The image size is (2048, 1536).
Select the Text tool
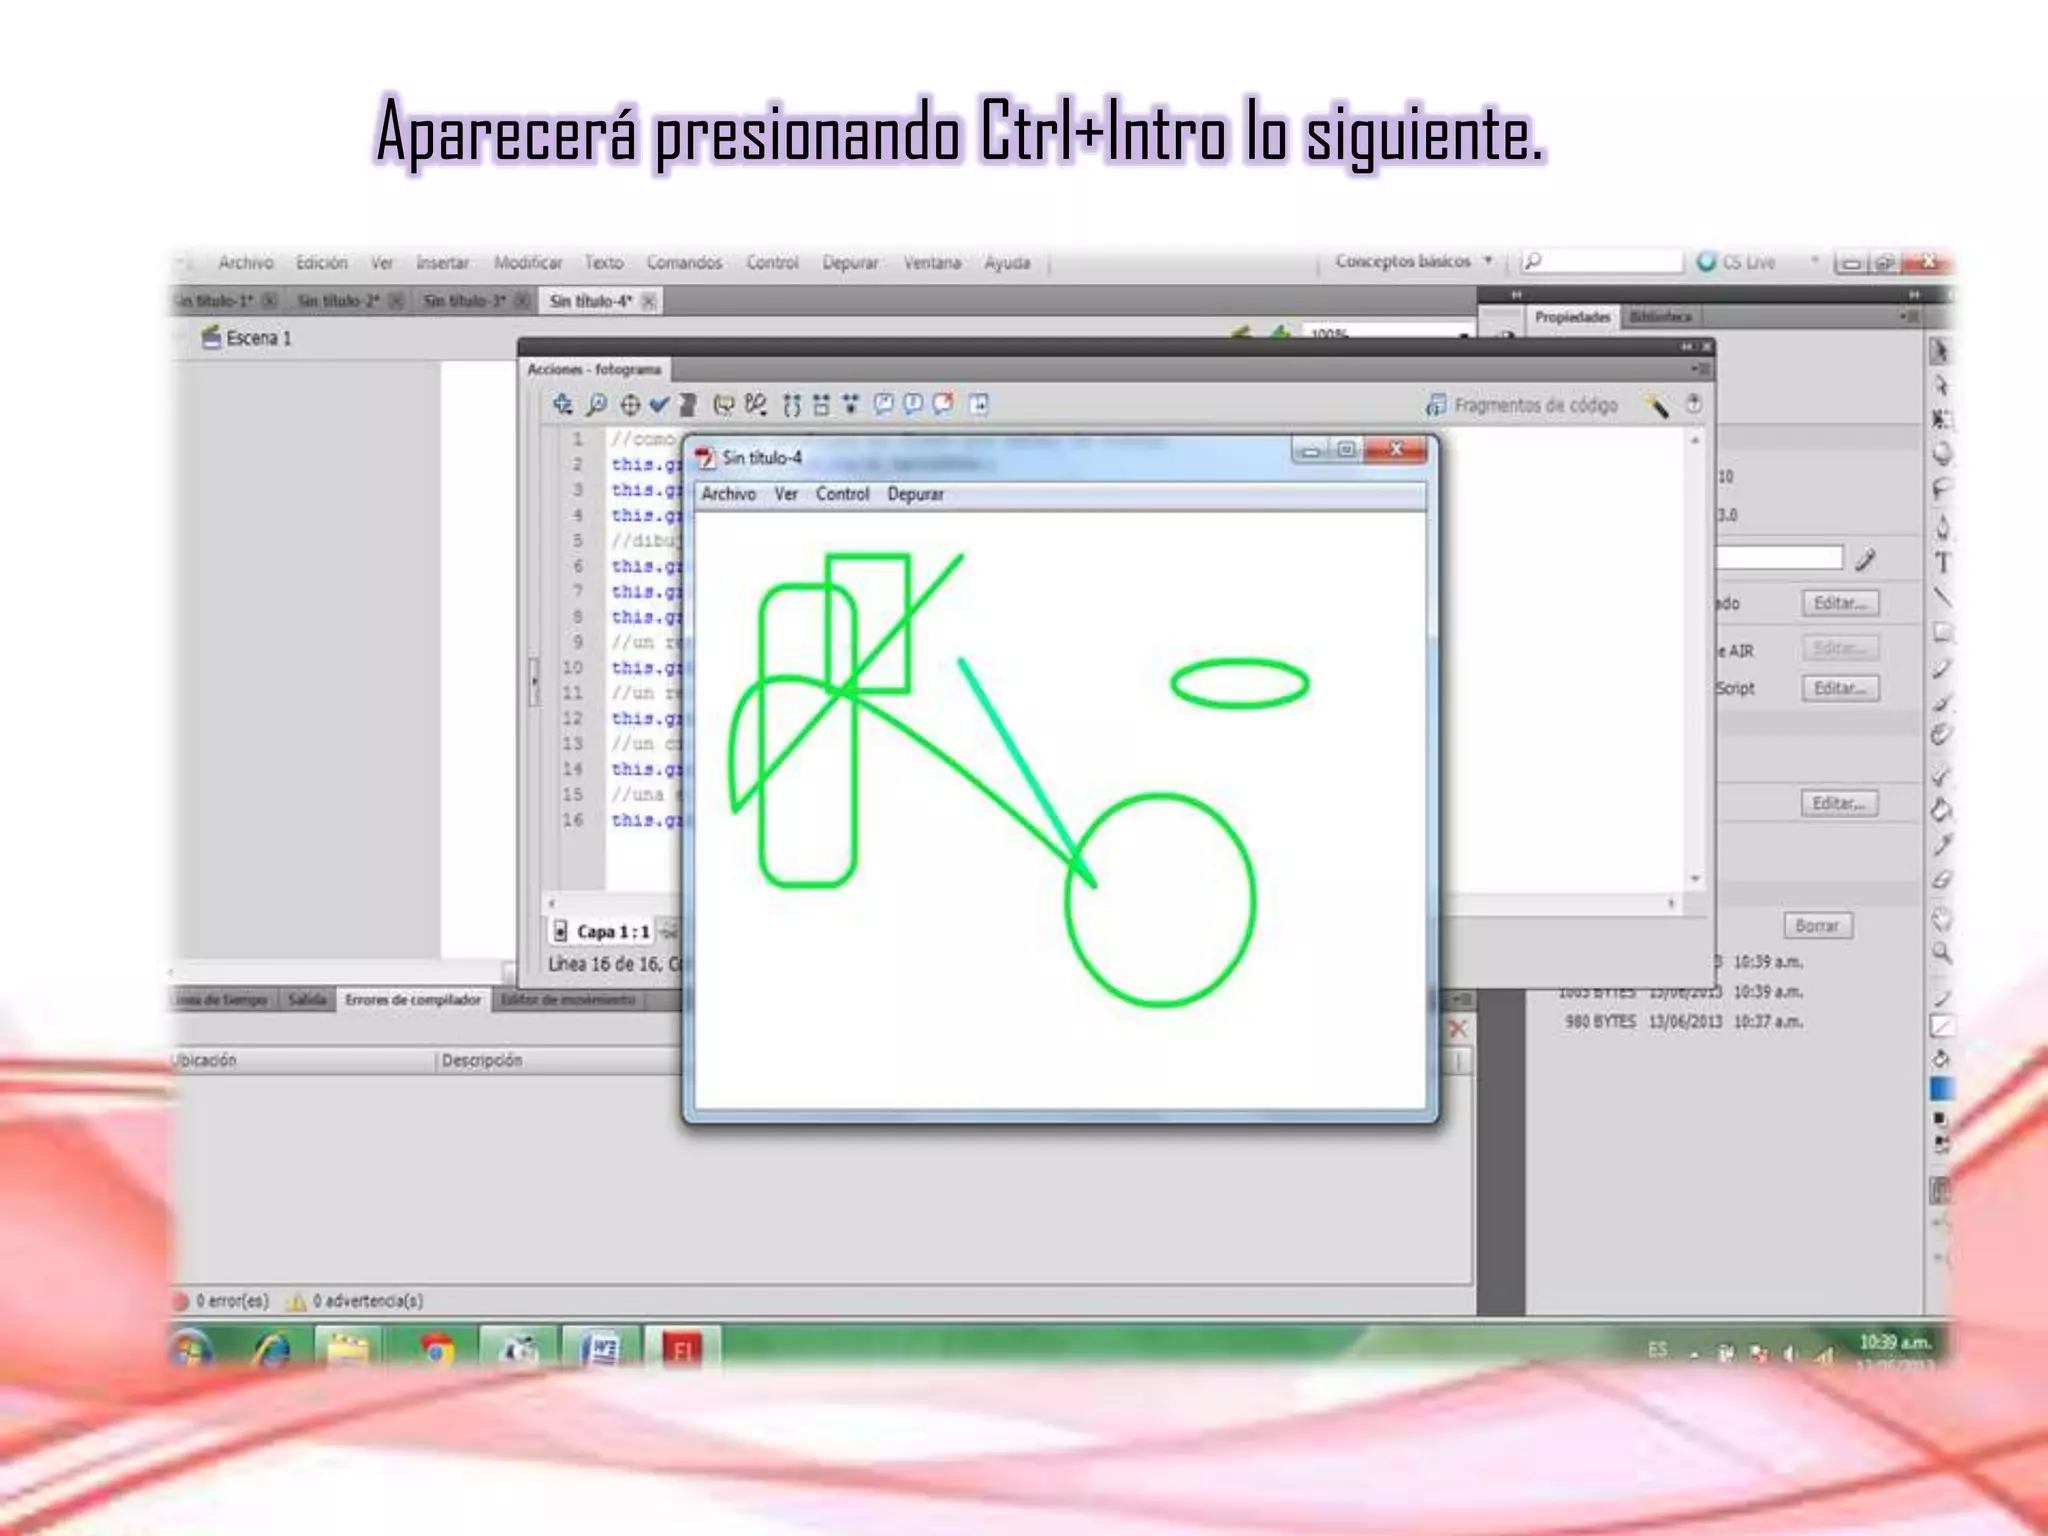1942,562
